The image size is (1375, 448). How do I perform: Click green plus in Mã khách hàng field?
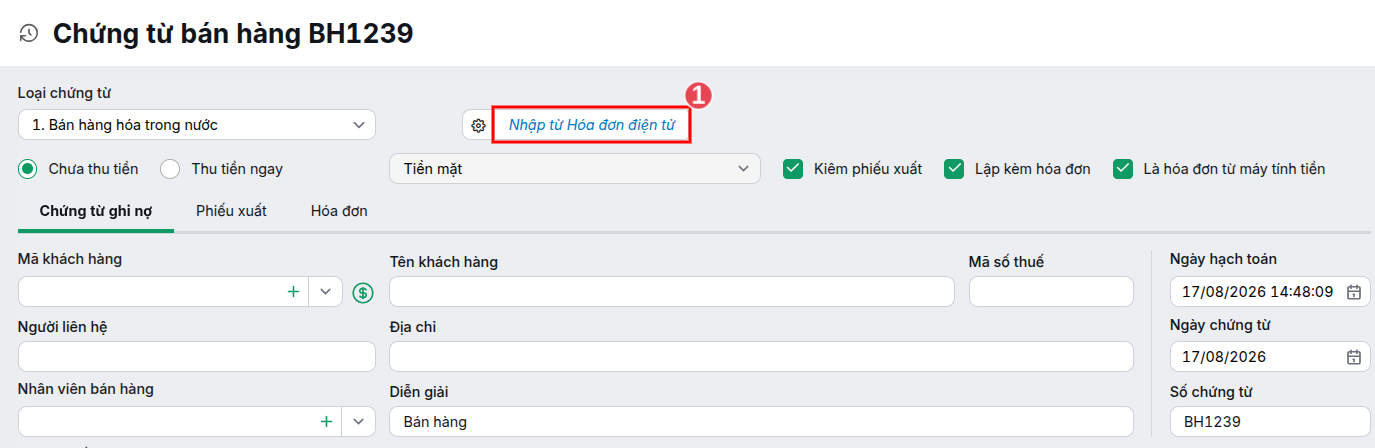point(293,292)
